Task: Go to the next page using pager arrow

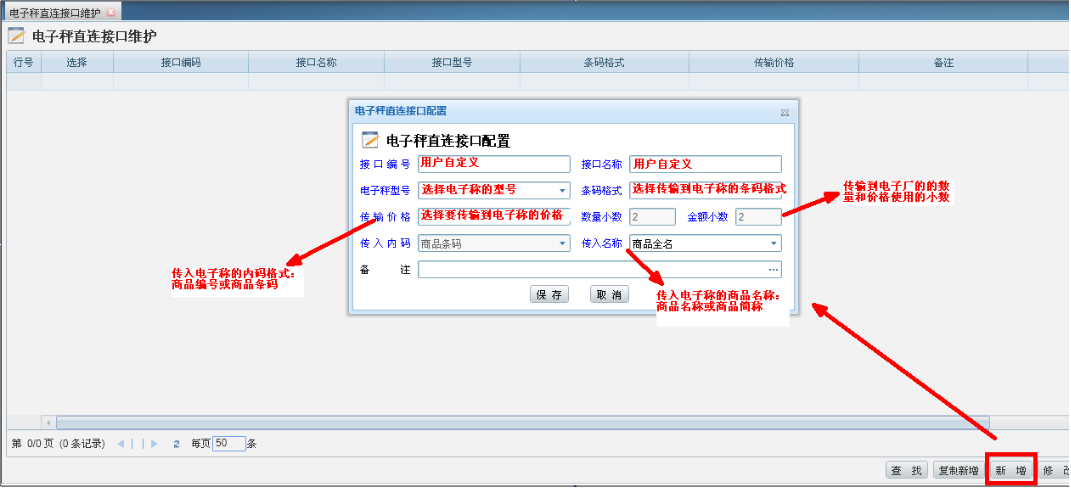Action: coord(153,443)
